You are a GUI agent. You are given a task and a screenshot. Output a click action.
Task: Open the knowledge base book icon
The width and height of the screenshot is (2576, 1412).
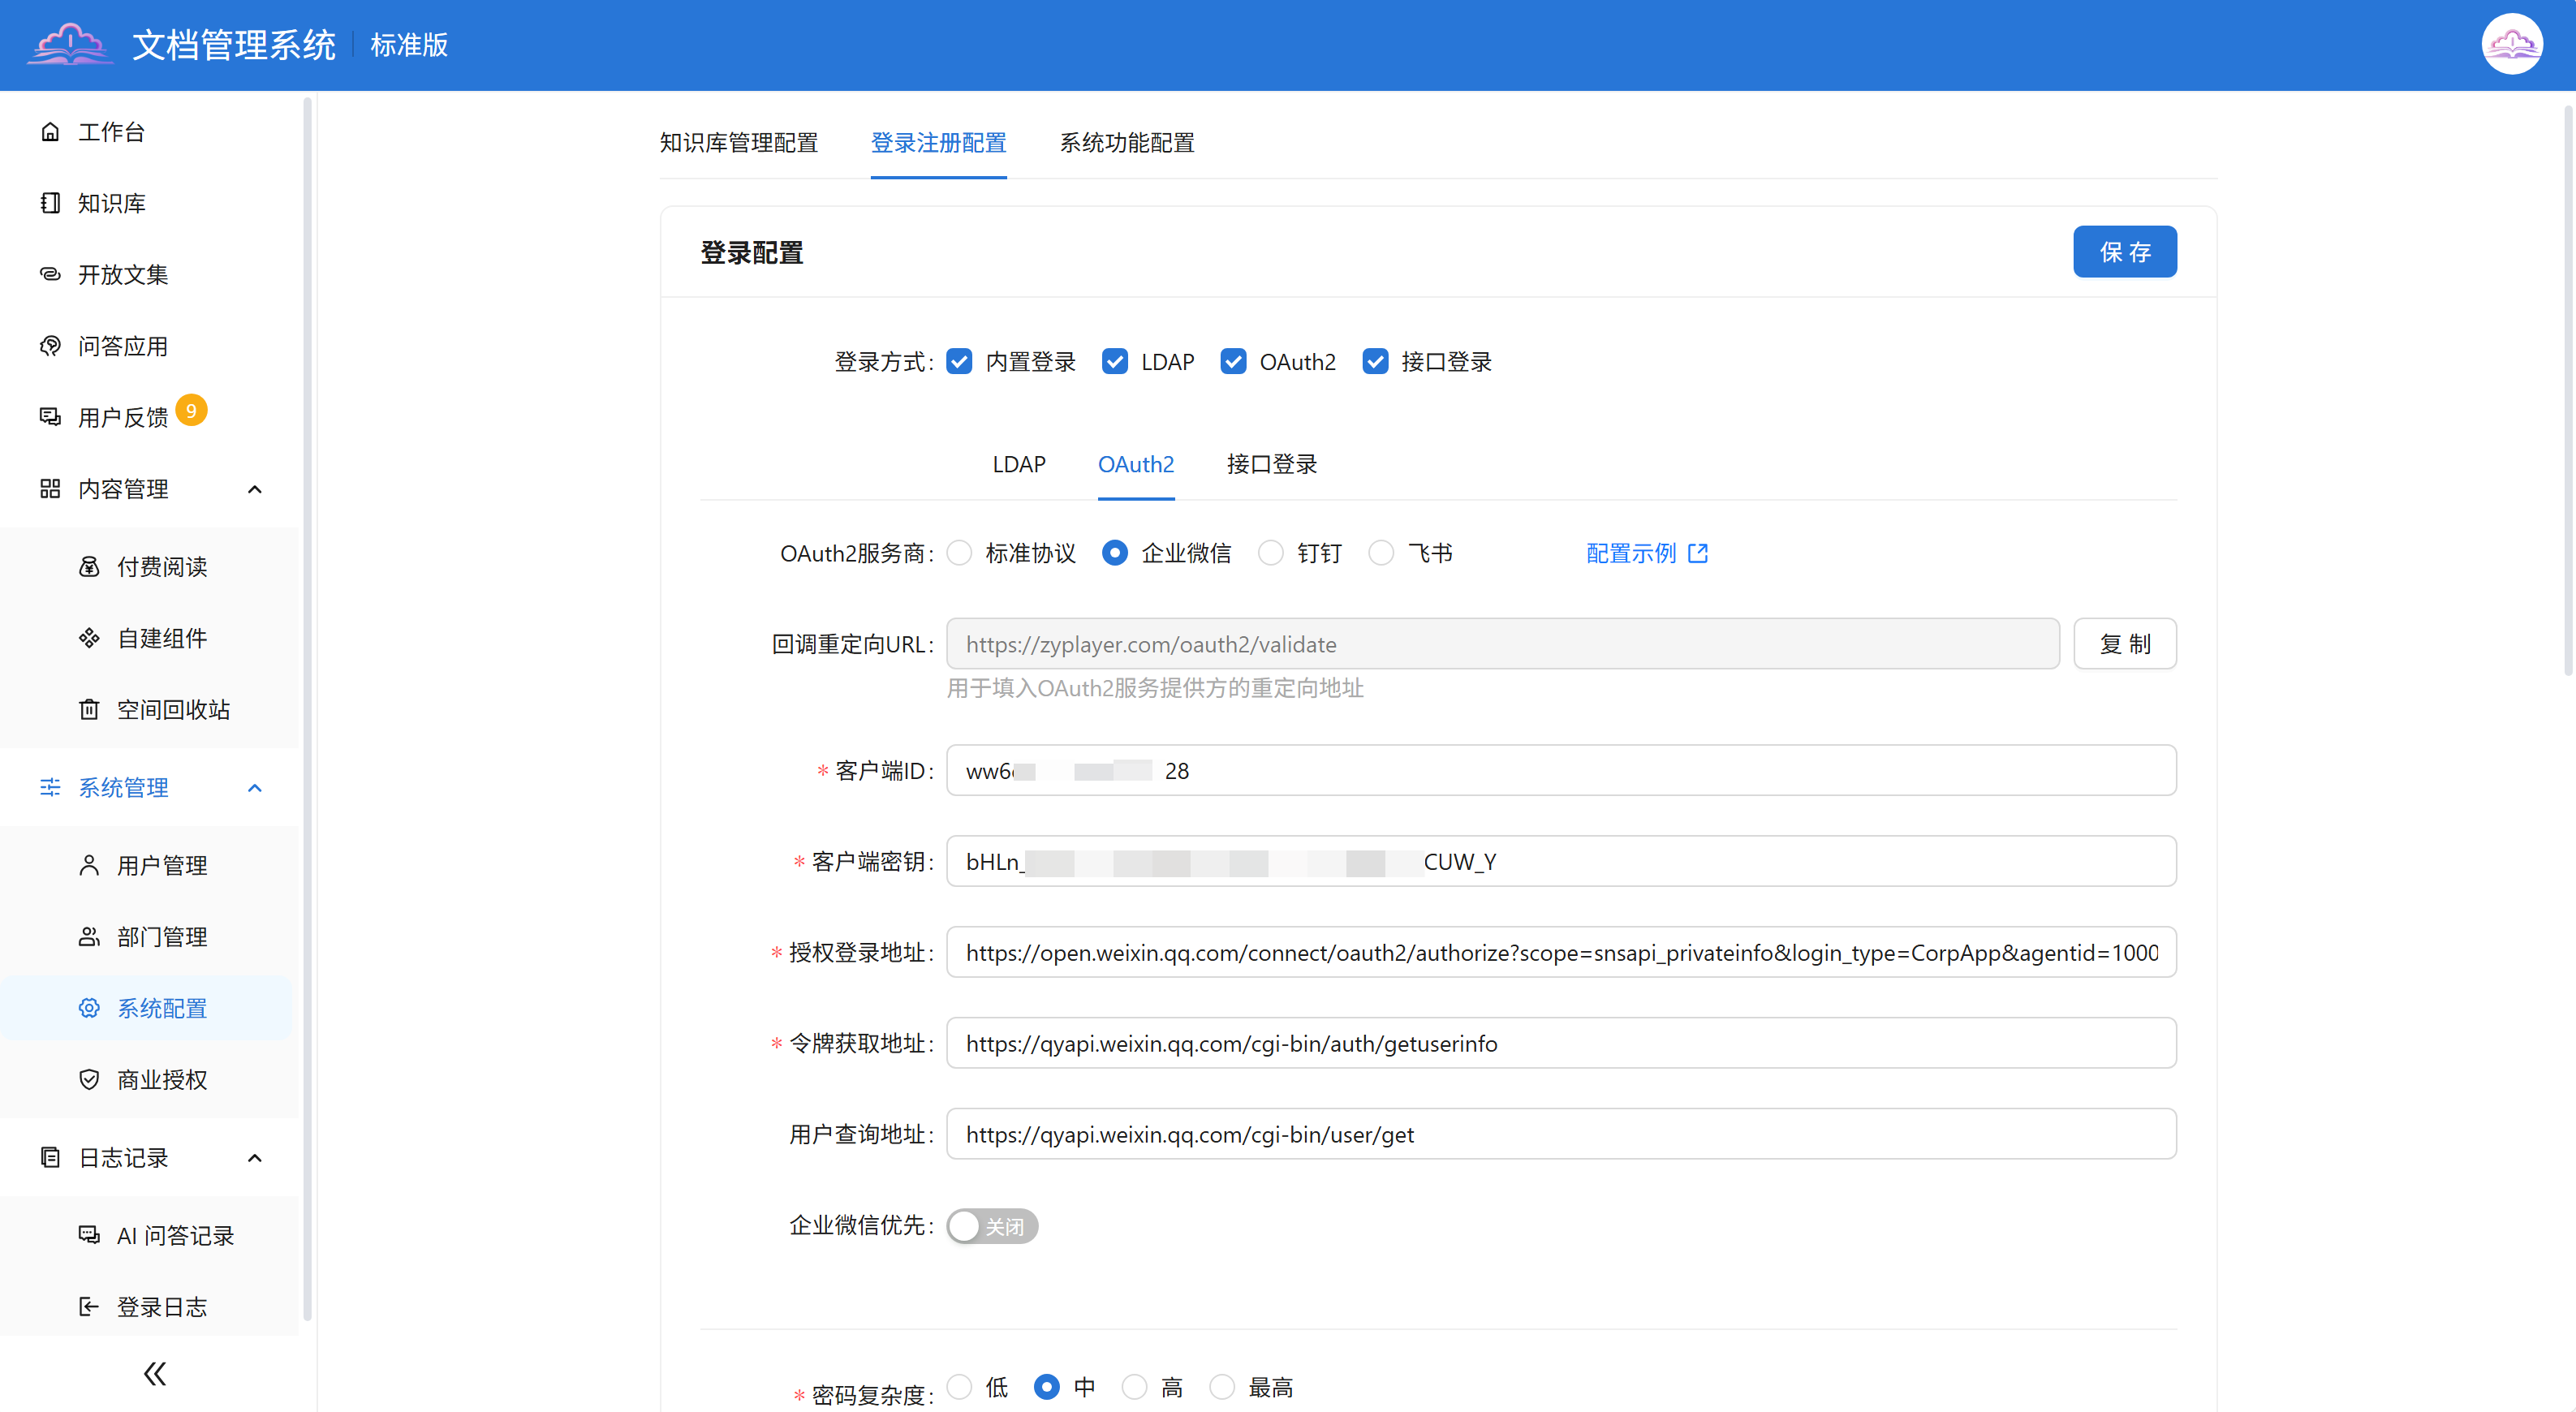pyautogui.click(x=50, y=203)
